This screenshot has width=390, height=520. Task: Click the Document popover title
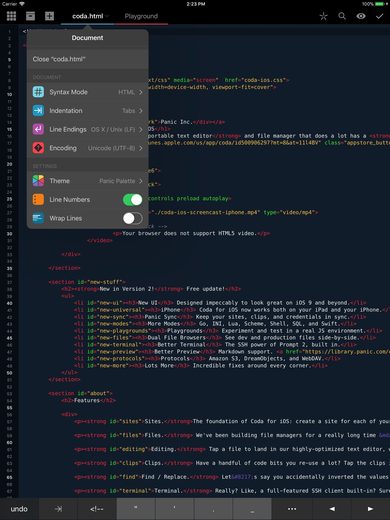pyautogui.click(x=87, y=38)
